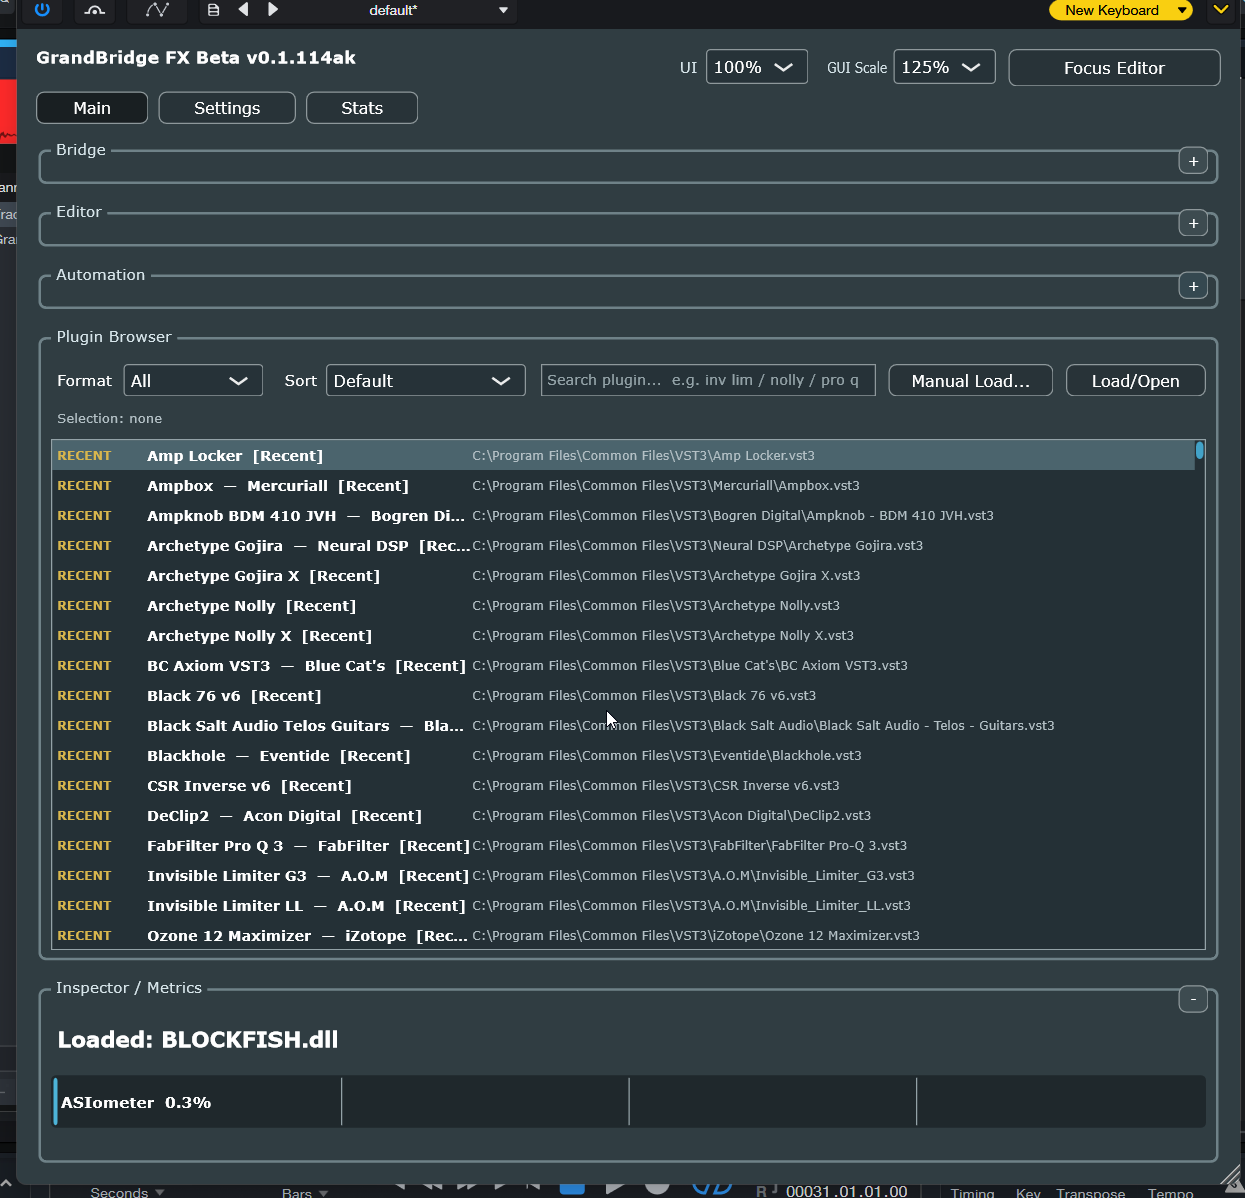Select DeClip2 — Acon Digital row
The height and width of the screenshot is (1198, 1245).
[x=623, y=815]
